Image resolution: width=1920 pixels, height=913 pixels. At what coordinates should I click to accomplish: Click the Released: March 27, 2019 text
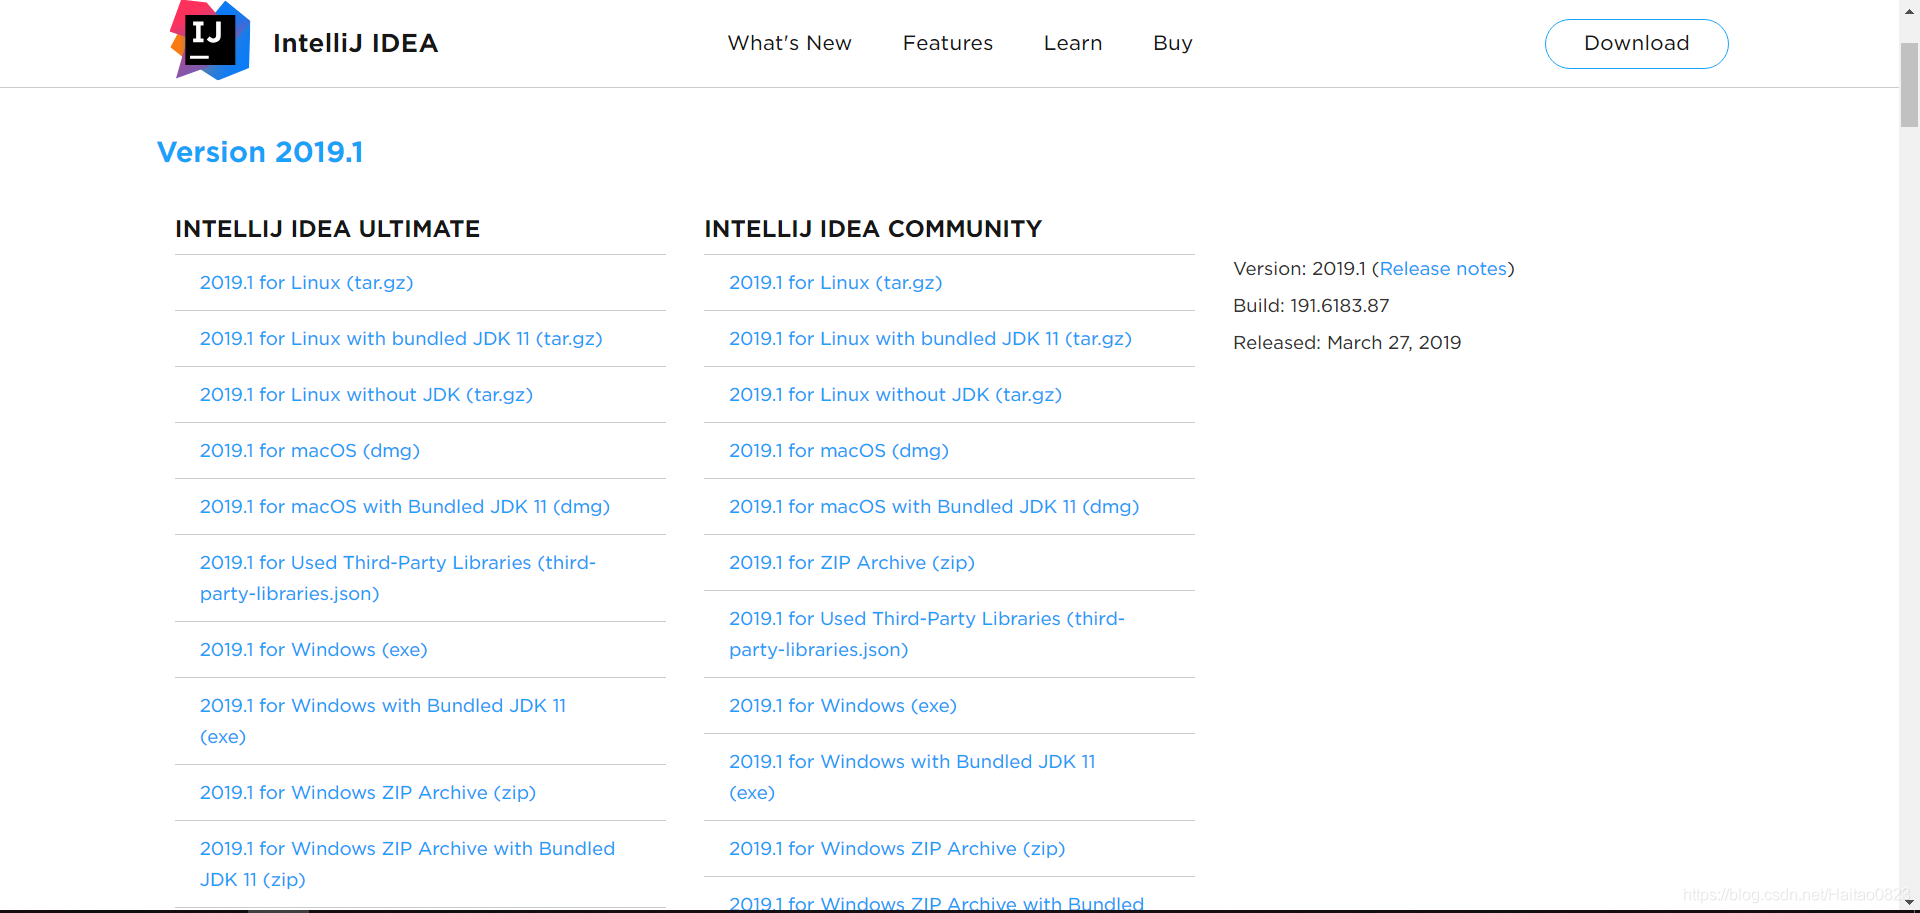[x=1347, y=343]
